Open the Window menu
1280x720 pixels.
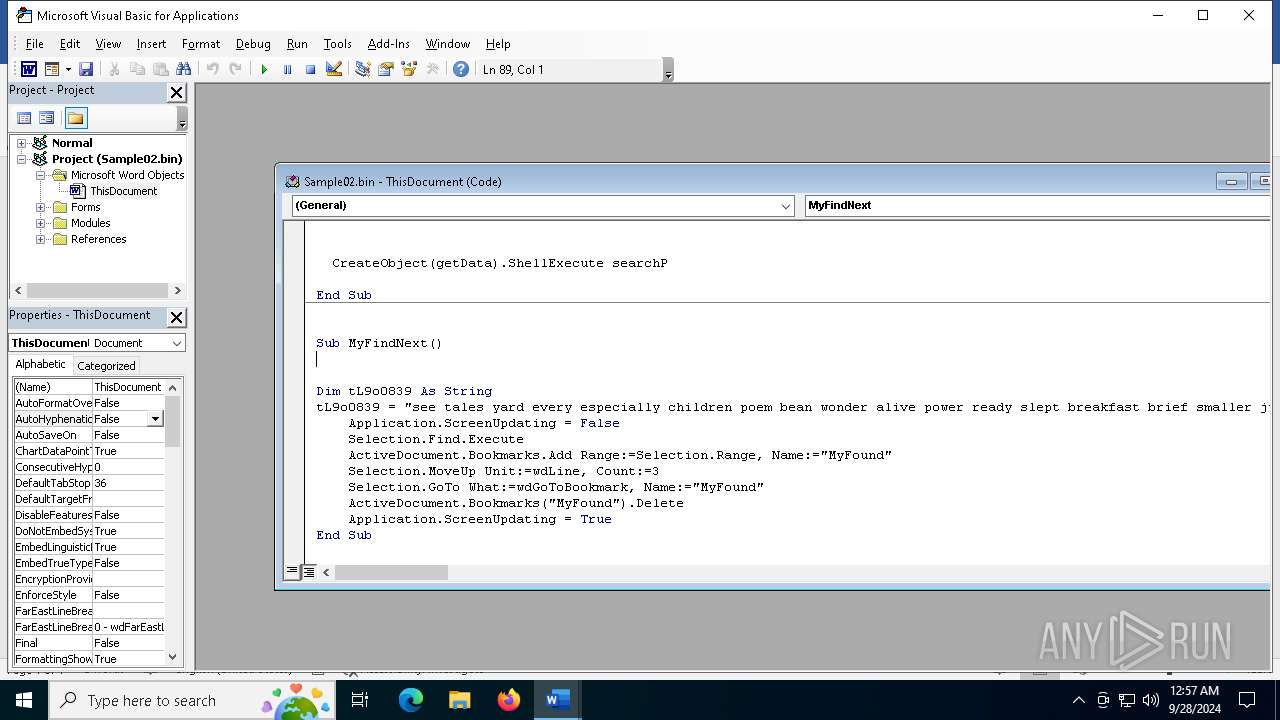[448, 44]
